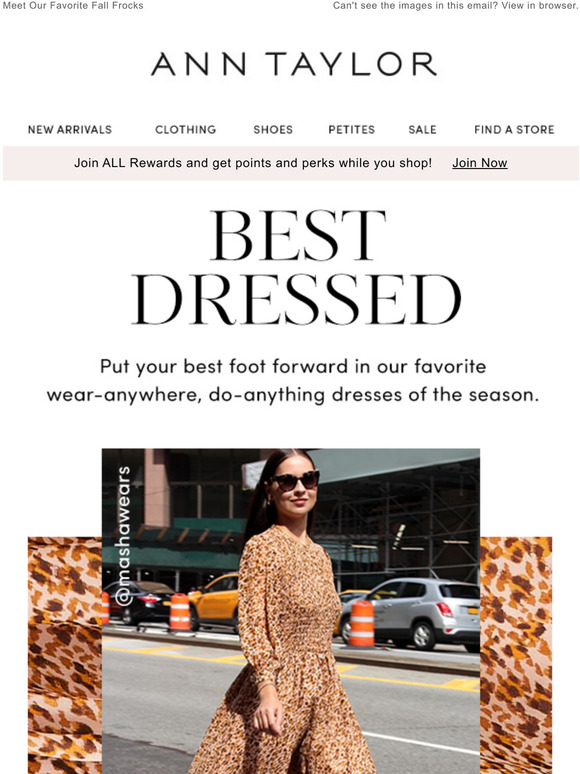
Task: Click the Ann Taylor logo
Action: click(294, 64)
